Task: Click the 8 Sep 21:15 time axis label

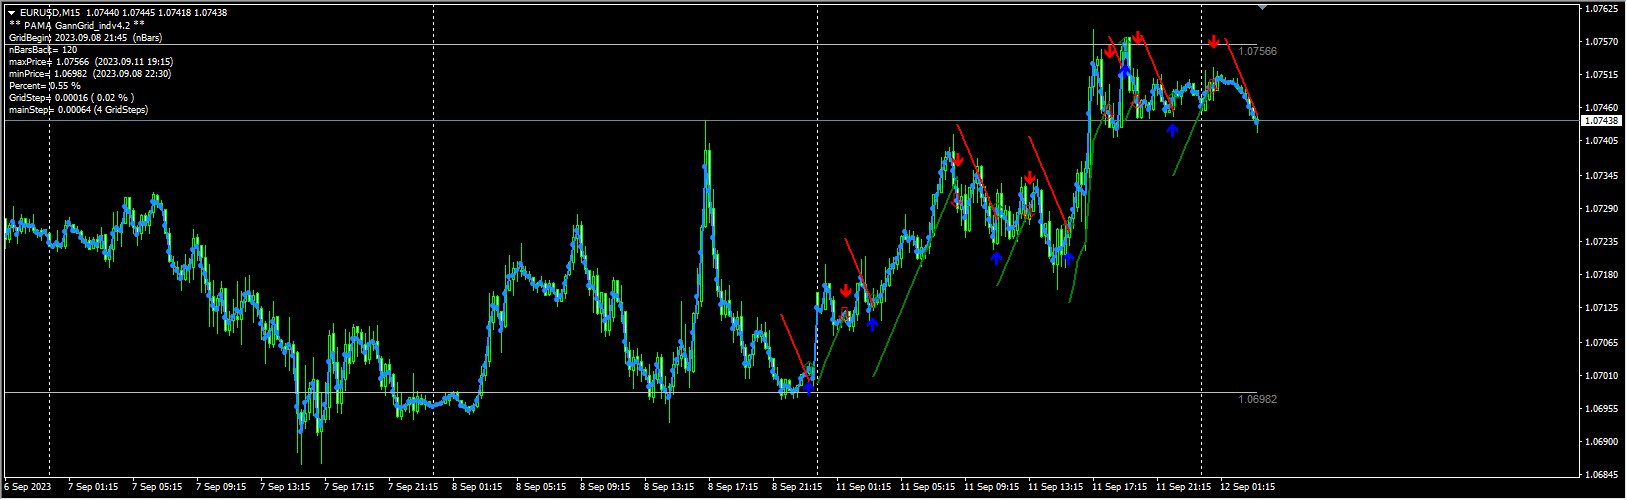Action: 797,487
